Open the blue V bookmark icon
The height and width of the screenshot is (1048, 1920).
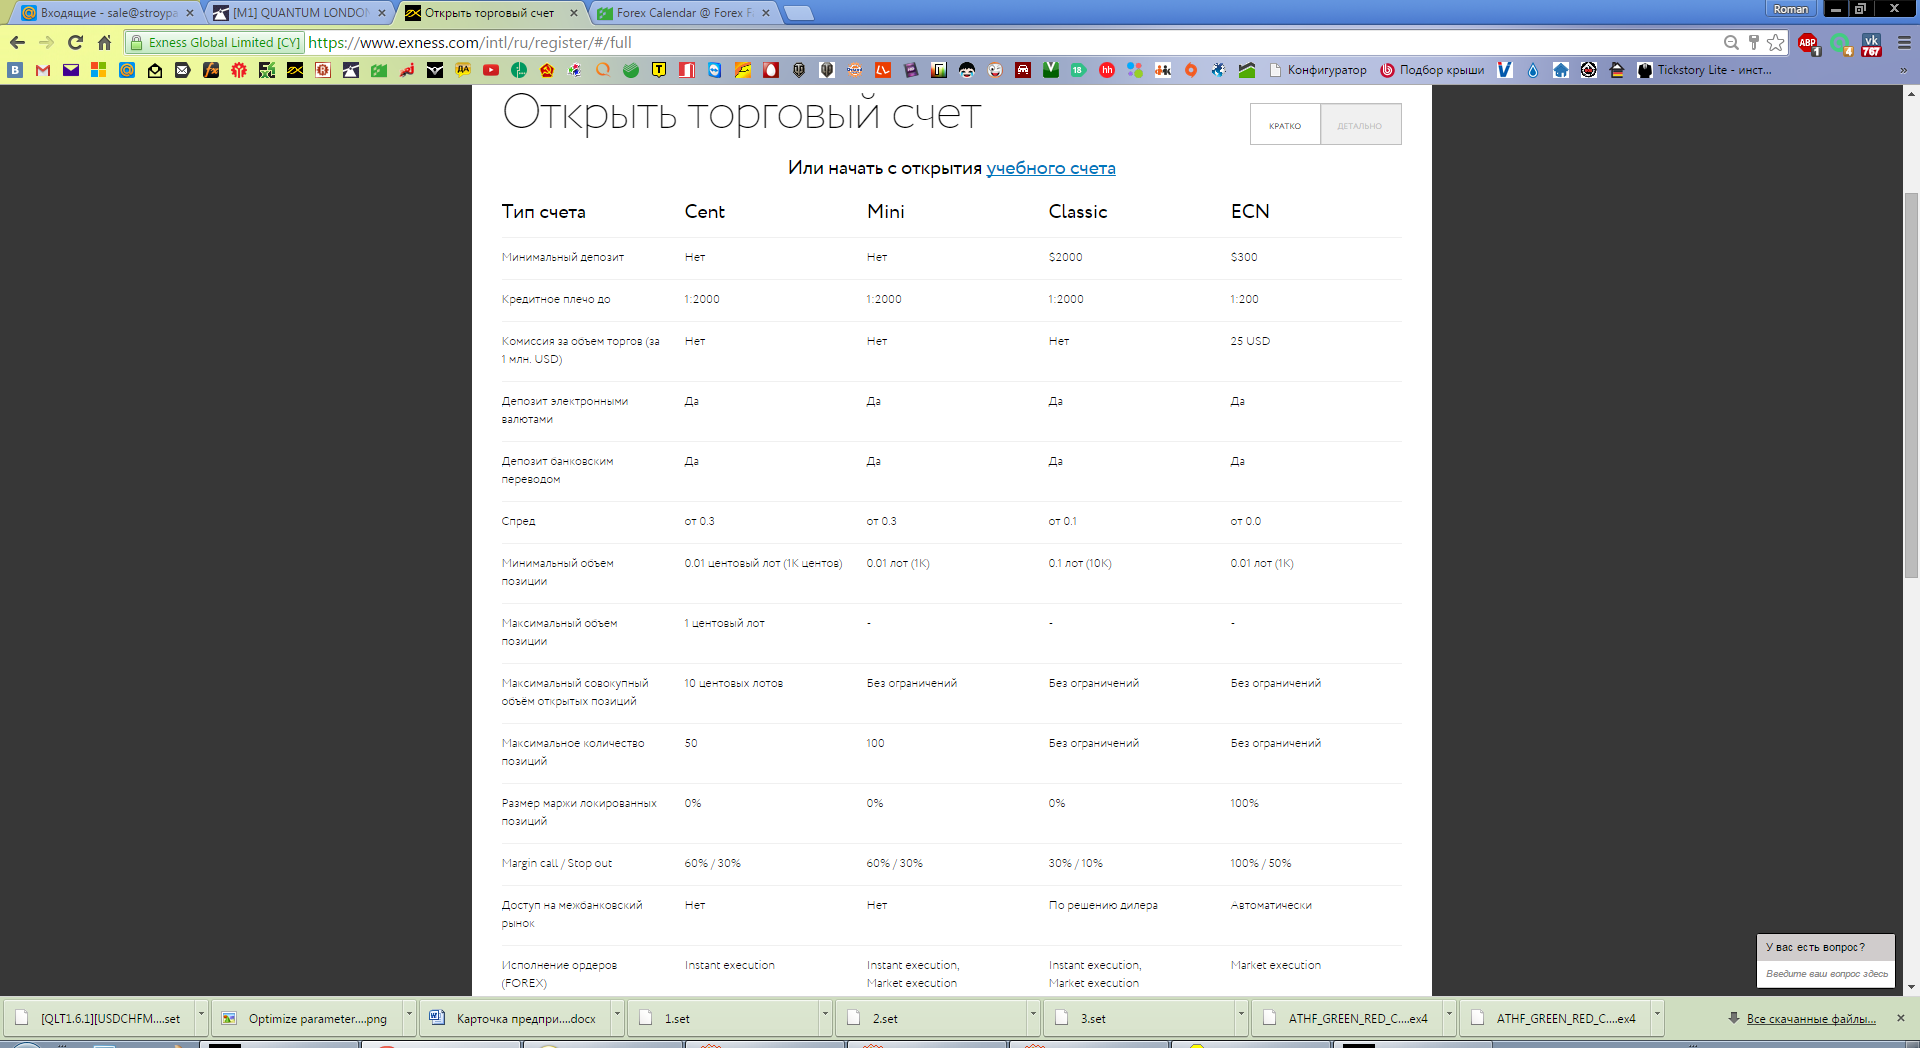[x=1505, y=70]
